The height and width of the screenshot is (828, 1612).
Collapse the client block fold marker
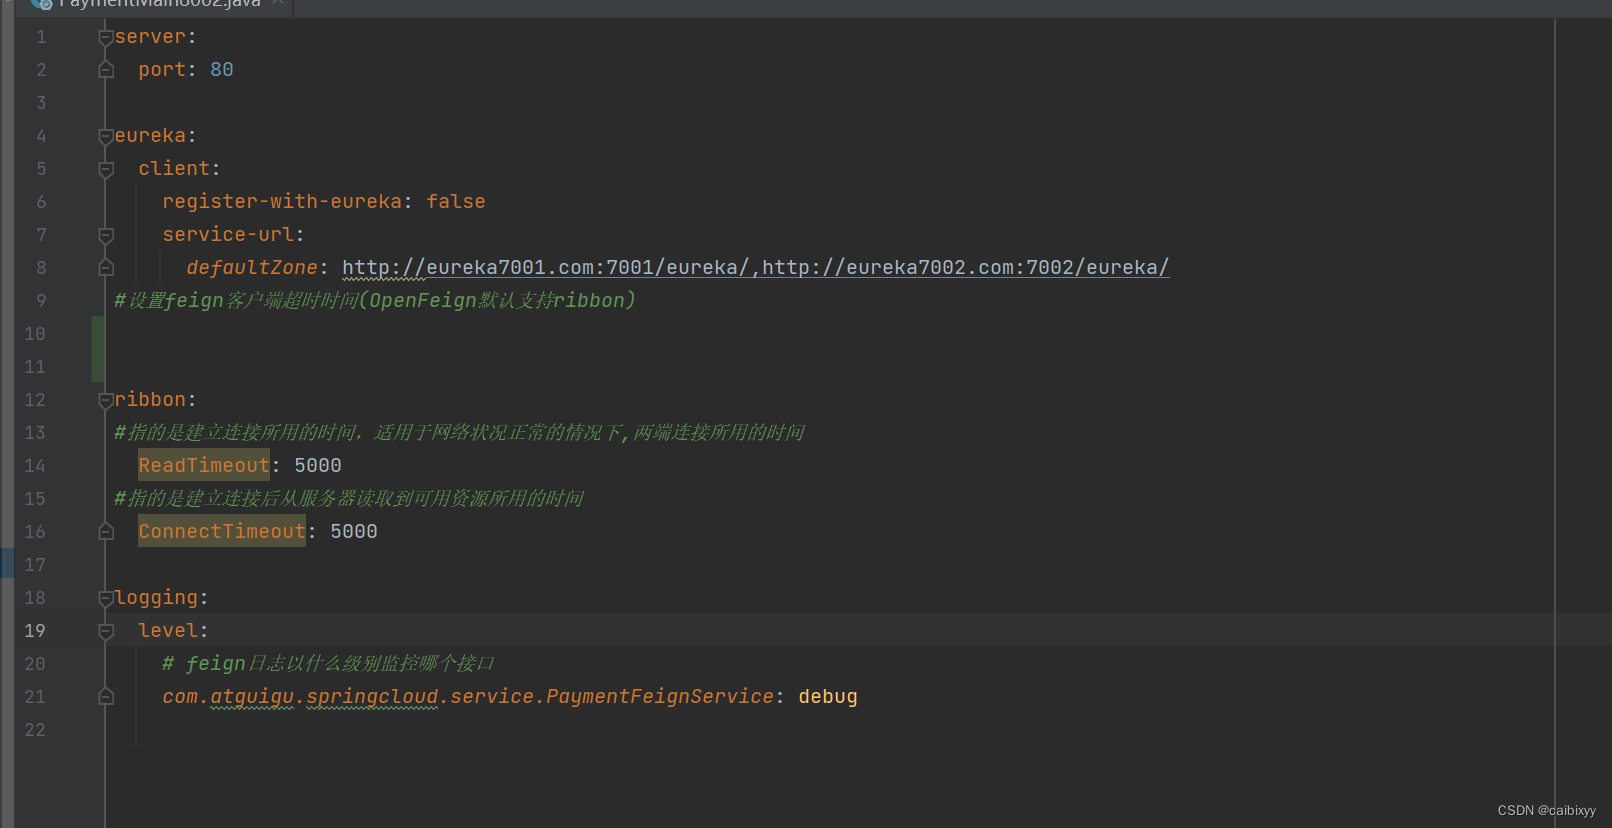(106, 169)
